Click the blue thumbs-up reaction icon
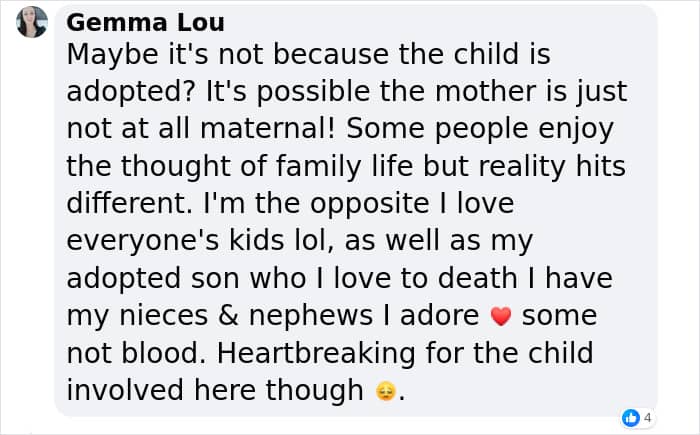The height and width of the screenshot is (435, 700). pyautogui.click(x=630, y=417)
